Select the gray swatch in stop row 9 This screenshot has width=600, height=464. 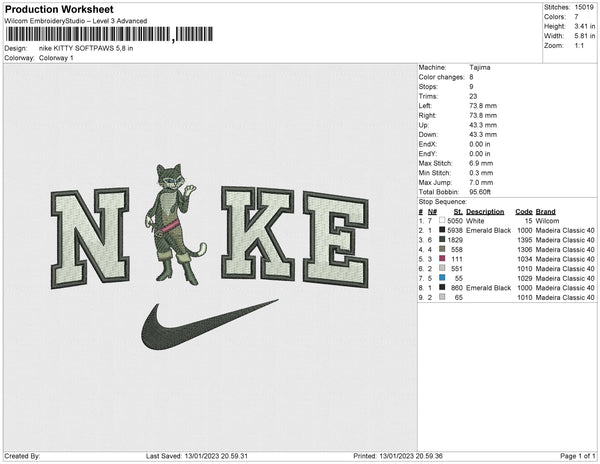(442, 297)
